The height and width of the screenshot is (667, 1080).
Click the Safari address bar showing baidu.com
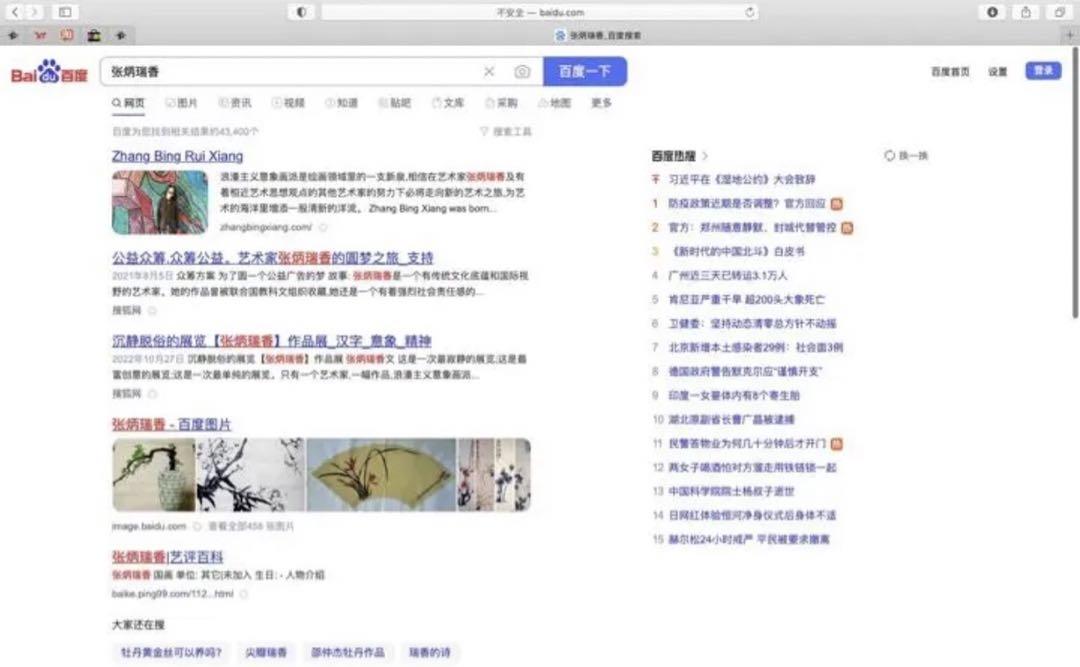click(x=540, y=12)
